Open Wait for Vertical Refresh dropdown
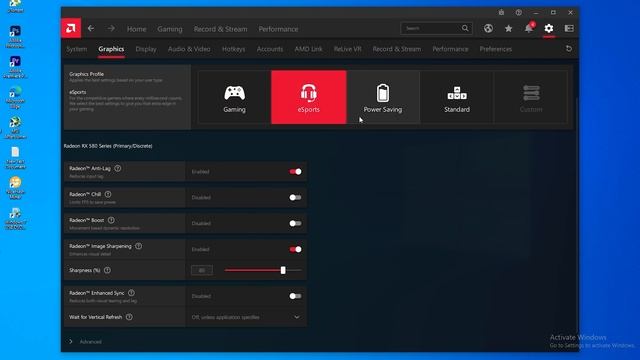The height and width of the screenshot is (360, 640). [x=246, y=317]
